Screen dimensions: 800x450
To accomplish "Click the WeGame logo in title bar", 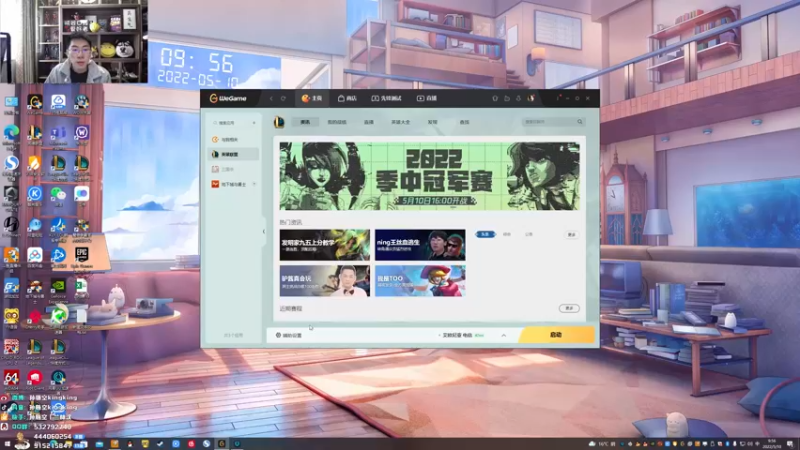I will 228,98.
